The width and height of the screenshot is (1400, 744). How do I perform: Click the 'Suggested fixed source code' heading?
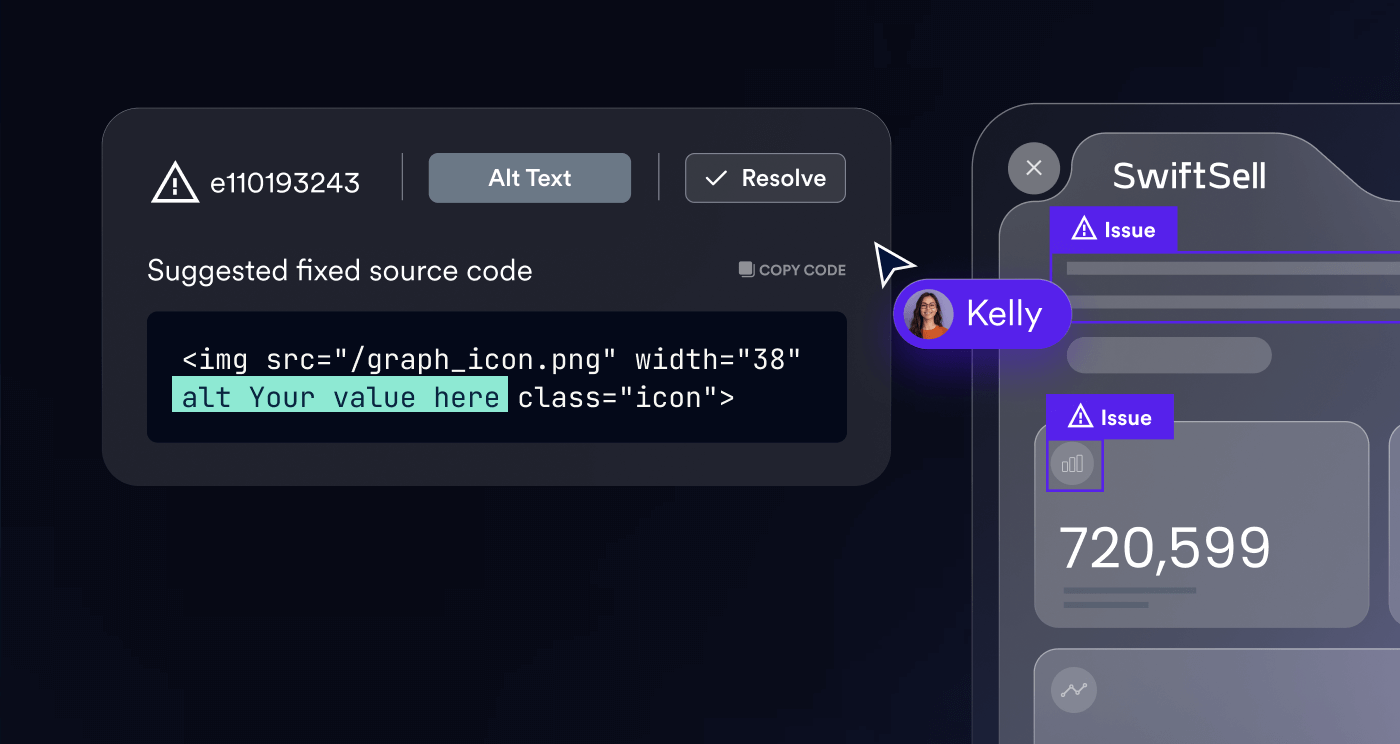[x=339, y=271]
